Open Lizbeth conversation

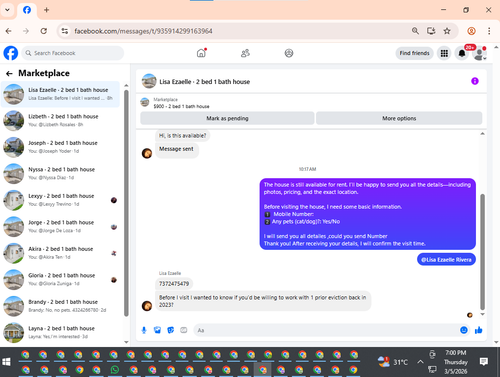(x=60, y=120)
